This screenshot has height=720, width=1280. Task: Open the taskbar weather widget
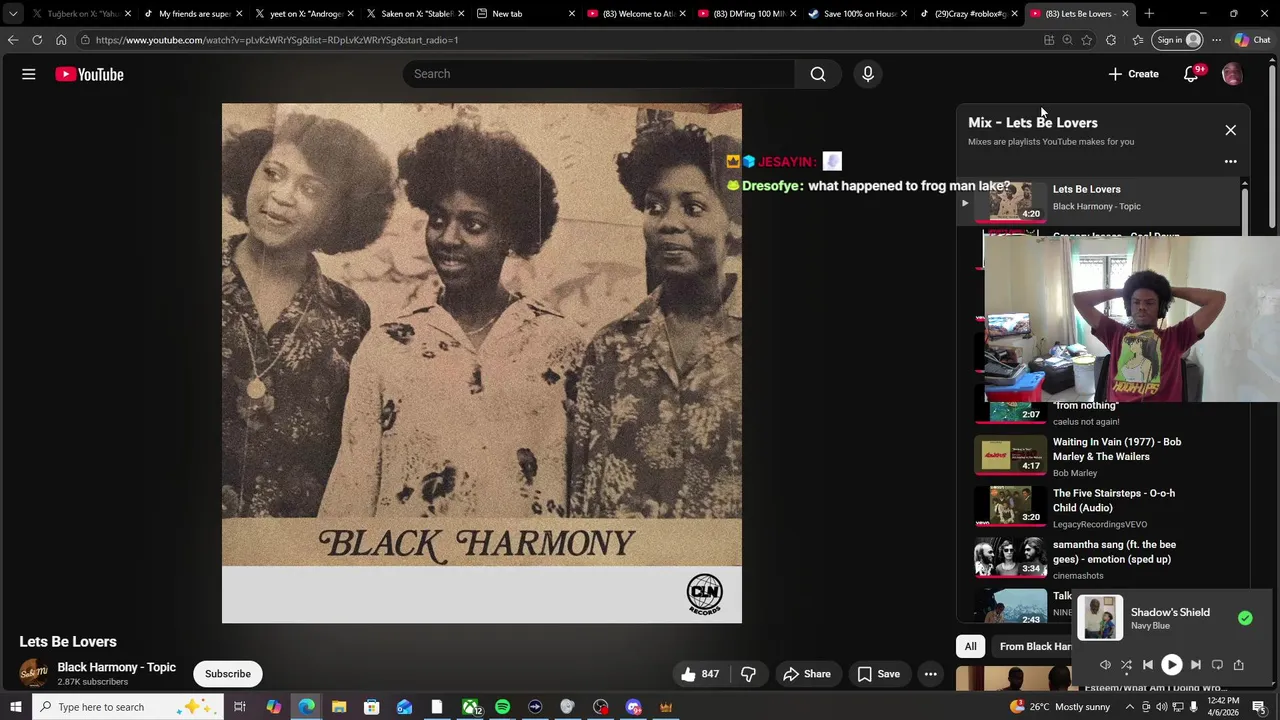coord(1060,707)
